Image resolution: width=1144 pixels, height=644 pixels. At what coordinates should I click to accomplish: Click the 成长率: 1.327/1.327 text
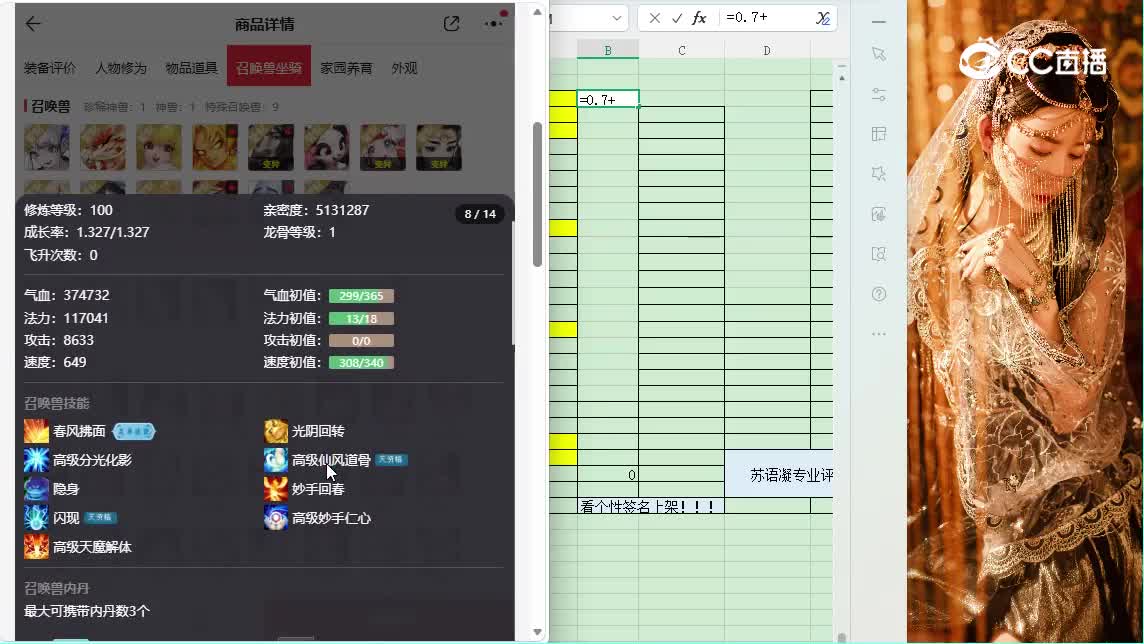(87, 232)
